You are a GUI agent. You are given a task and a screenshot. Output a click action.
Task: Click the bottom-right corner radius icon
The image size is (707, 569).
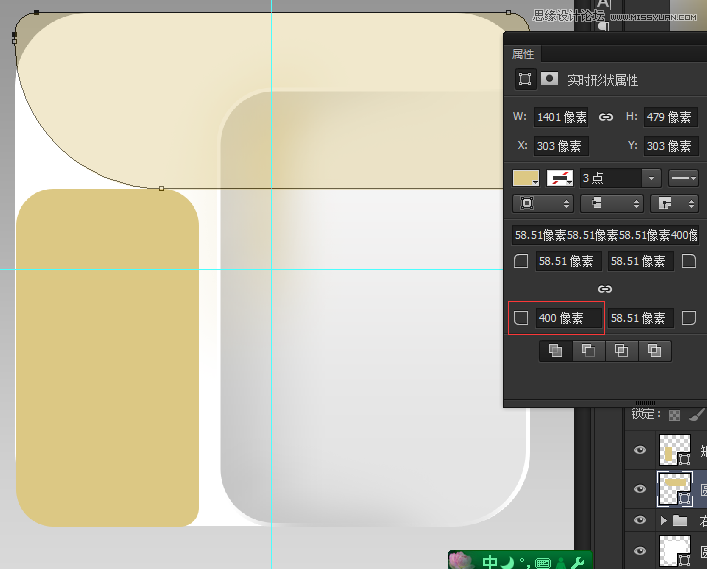click(x=689, y=318)
